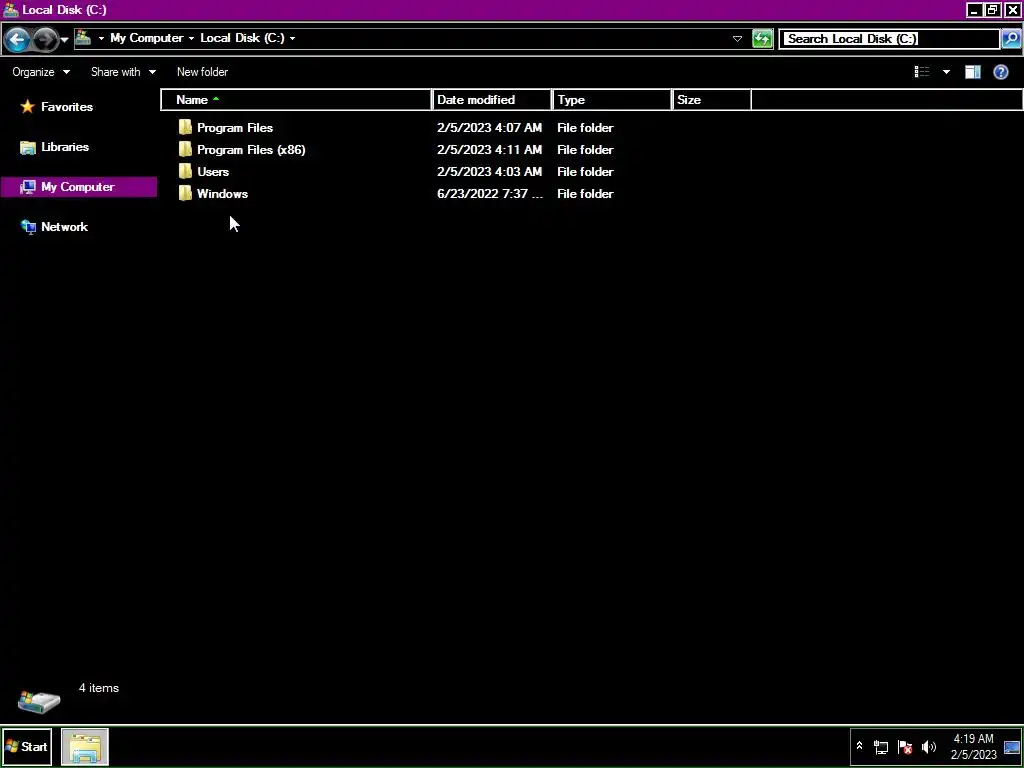This screenshot has height=768, width=1024.
Task: Click File folder type in Users row
Action: [x=585, y=172]
